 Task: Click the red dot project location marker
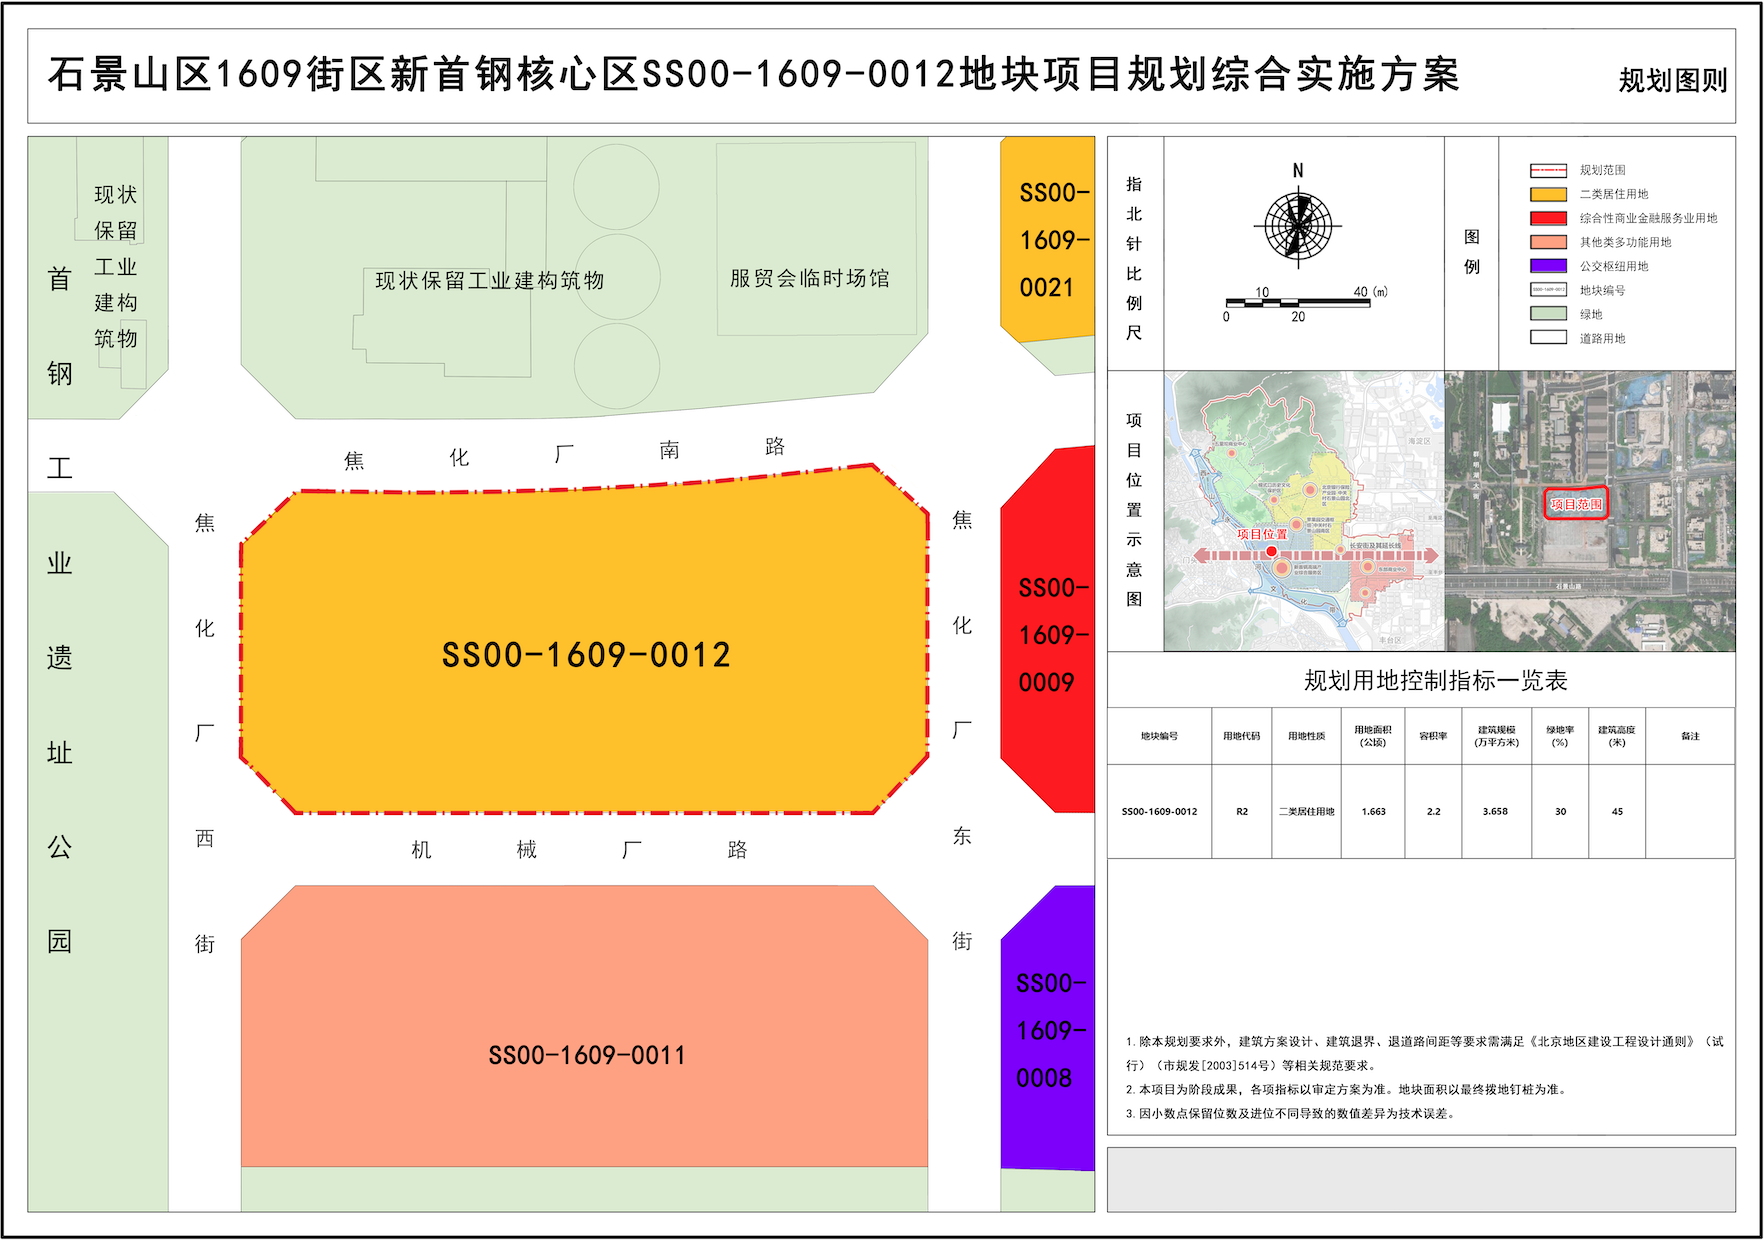click(x=1271, y=551)
